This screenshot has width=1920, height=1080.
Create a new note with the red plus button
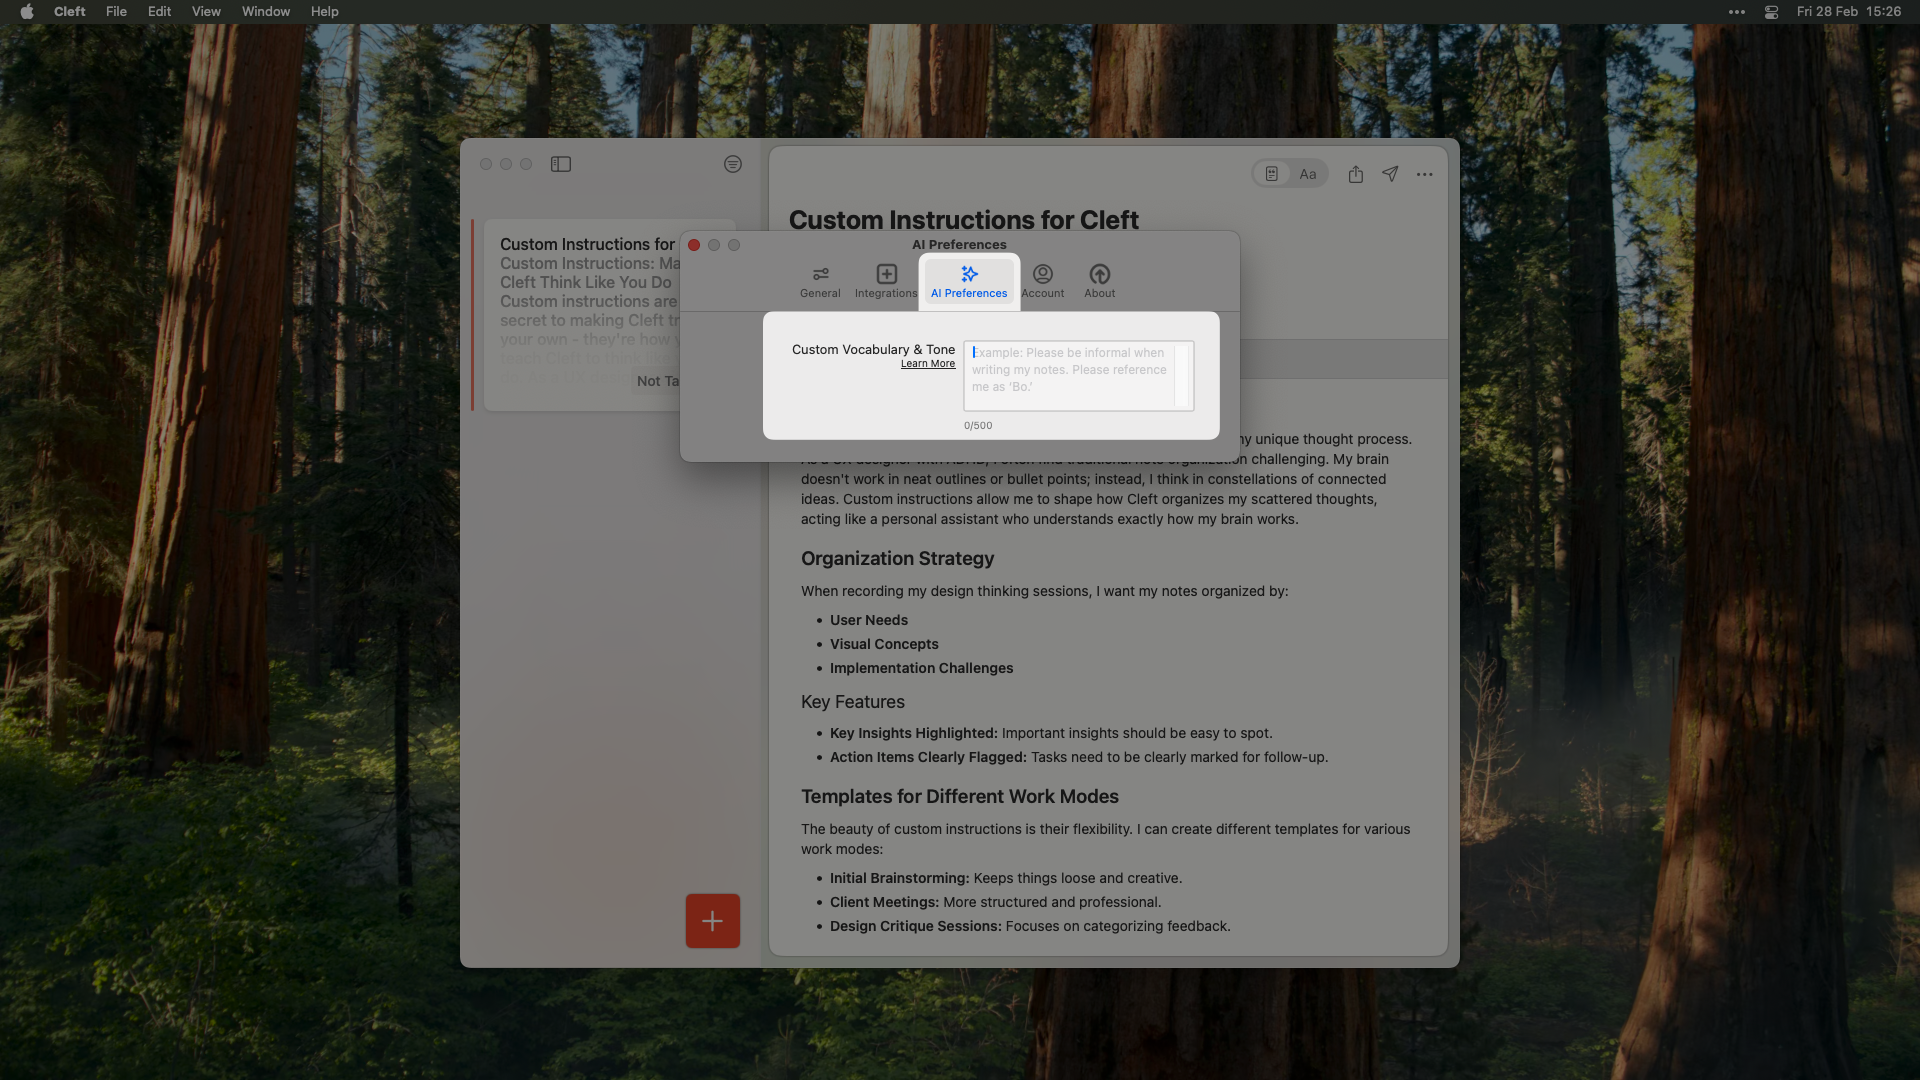[x=711, y=920]
